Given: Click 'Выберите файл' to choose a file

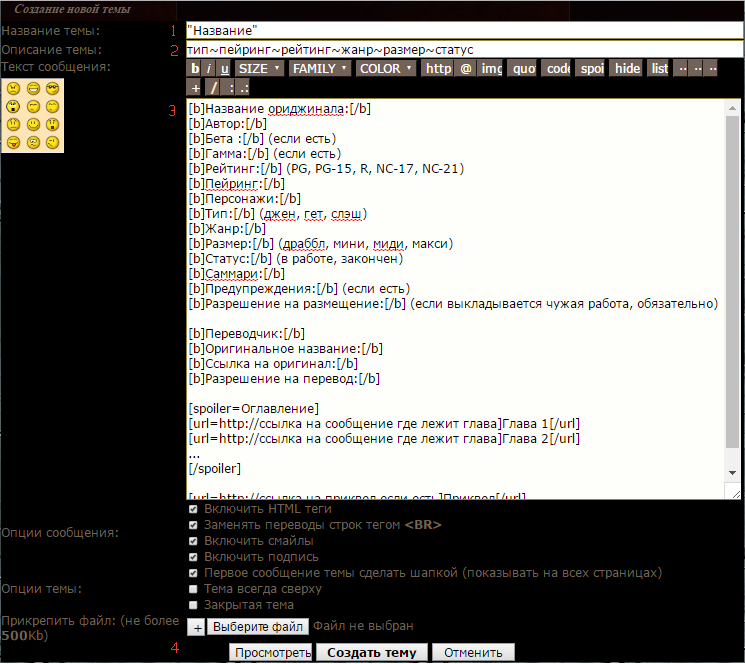Looking at the screenshot, I should pos(258,627).
